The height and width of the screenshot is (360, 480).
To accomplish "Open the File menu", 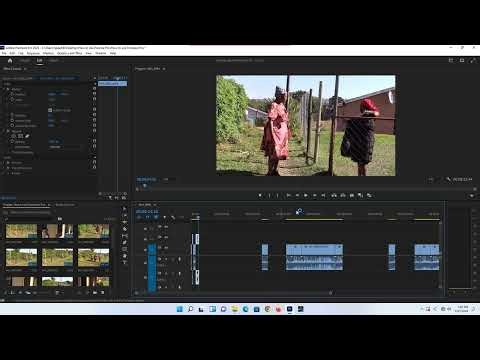I will click(4, 53).
